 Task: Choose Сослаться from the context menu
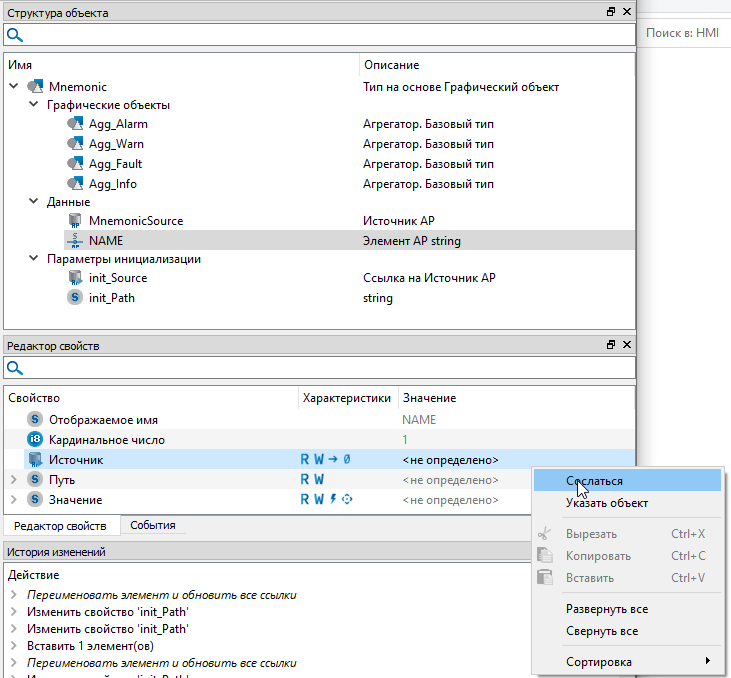(x=594, y=481)
